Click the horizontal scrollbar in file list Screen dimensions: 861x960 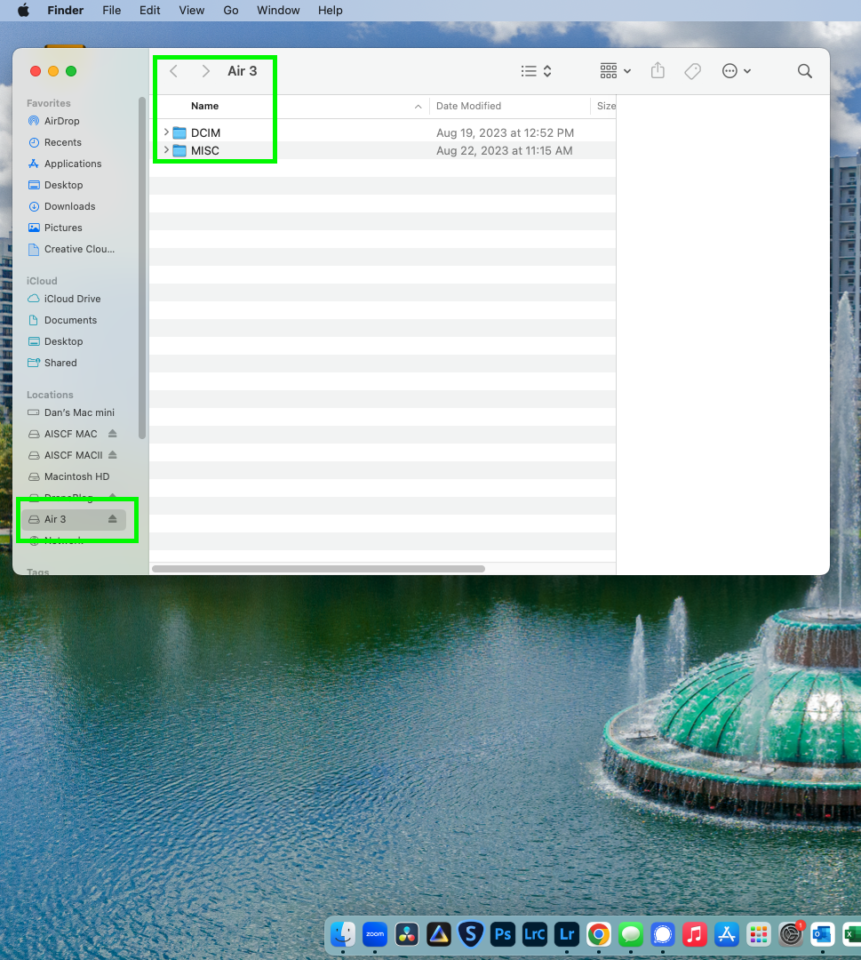[x=318, y=569]
